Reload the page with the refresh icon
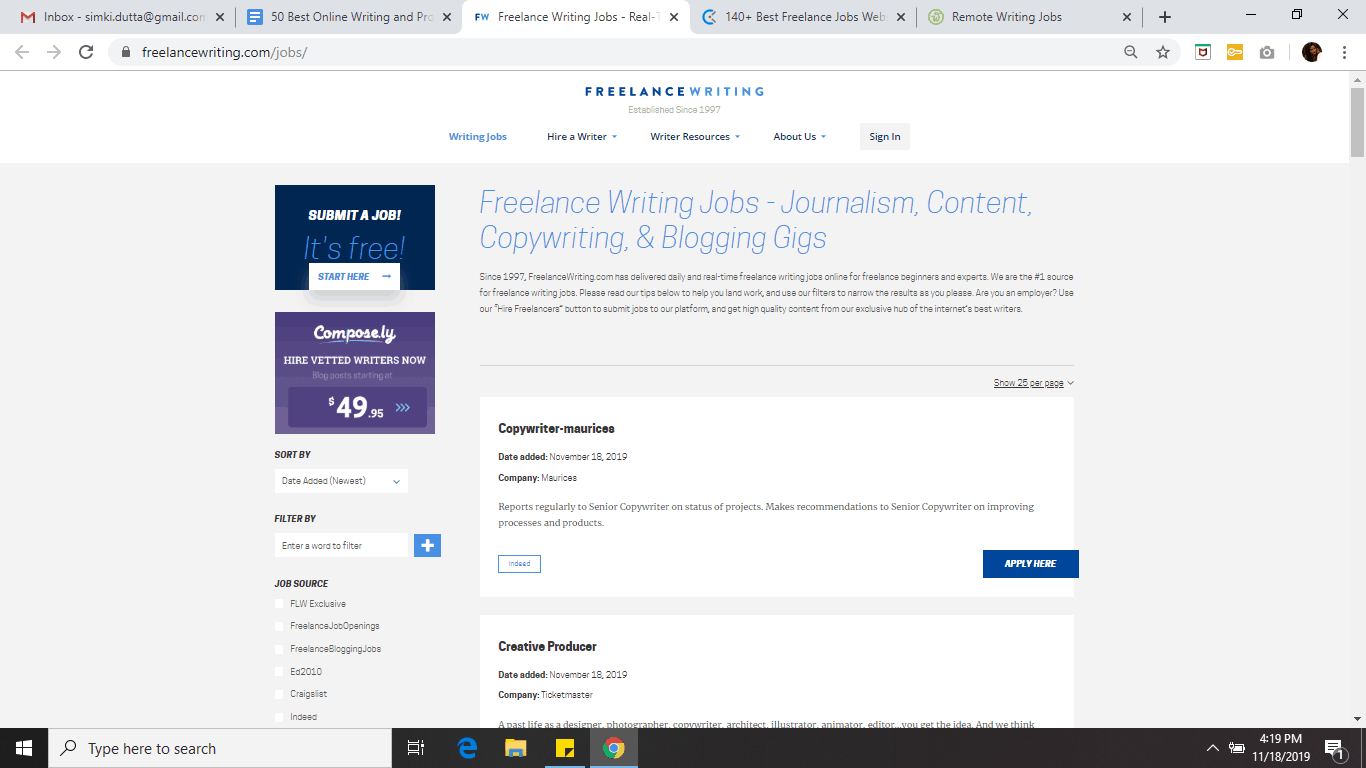This screenshot has height=768, width=1366. pos(86,52)
